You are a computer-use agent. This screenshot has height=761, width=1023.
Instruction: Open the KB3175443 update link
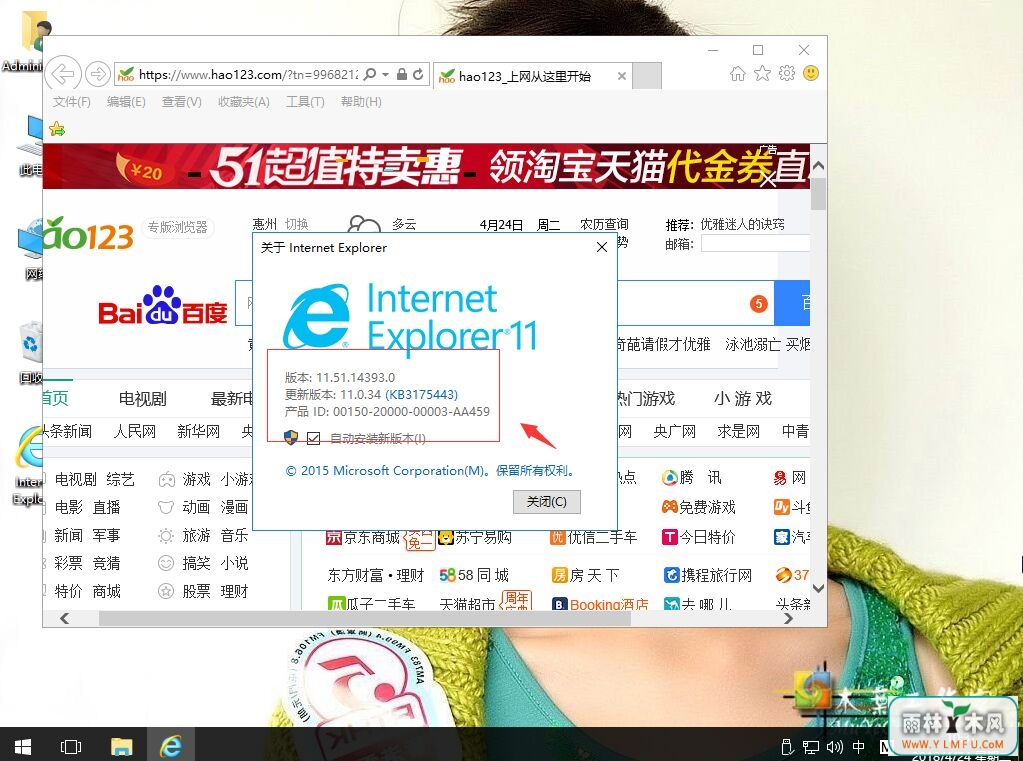point(421,394)
